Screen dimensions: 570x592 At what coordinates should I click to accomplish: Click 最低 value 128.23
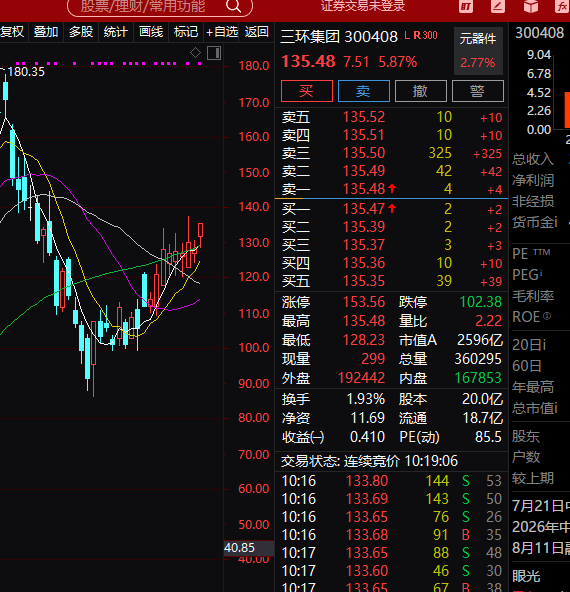(364, 340)
